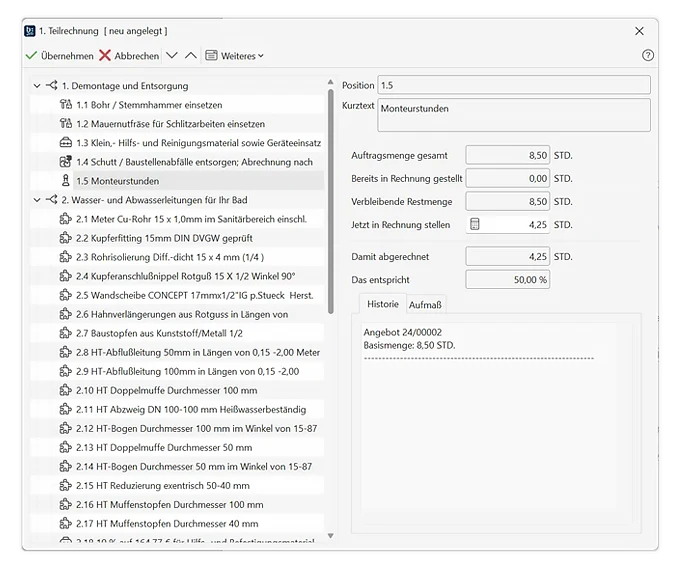Click the puzzle icon of 2.12 HT-Bogen 100 mm

65,428
